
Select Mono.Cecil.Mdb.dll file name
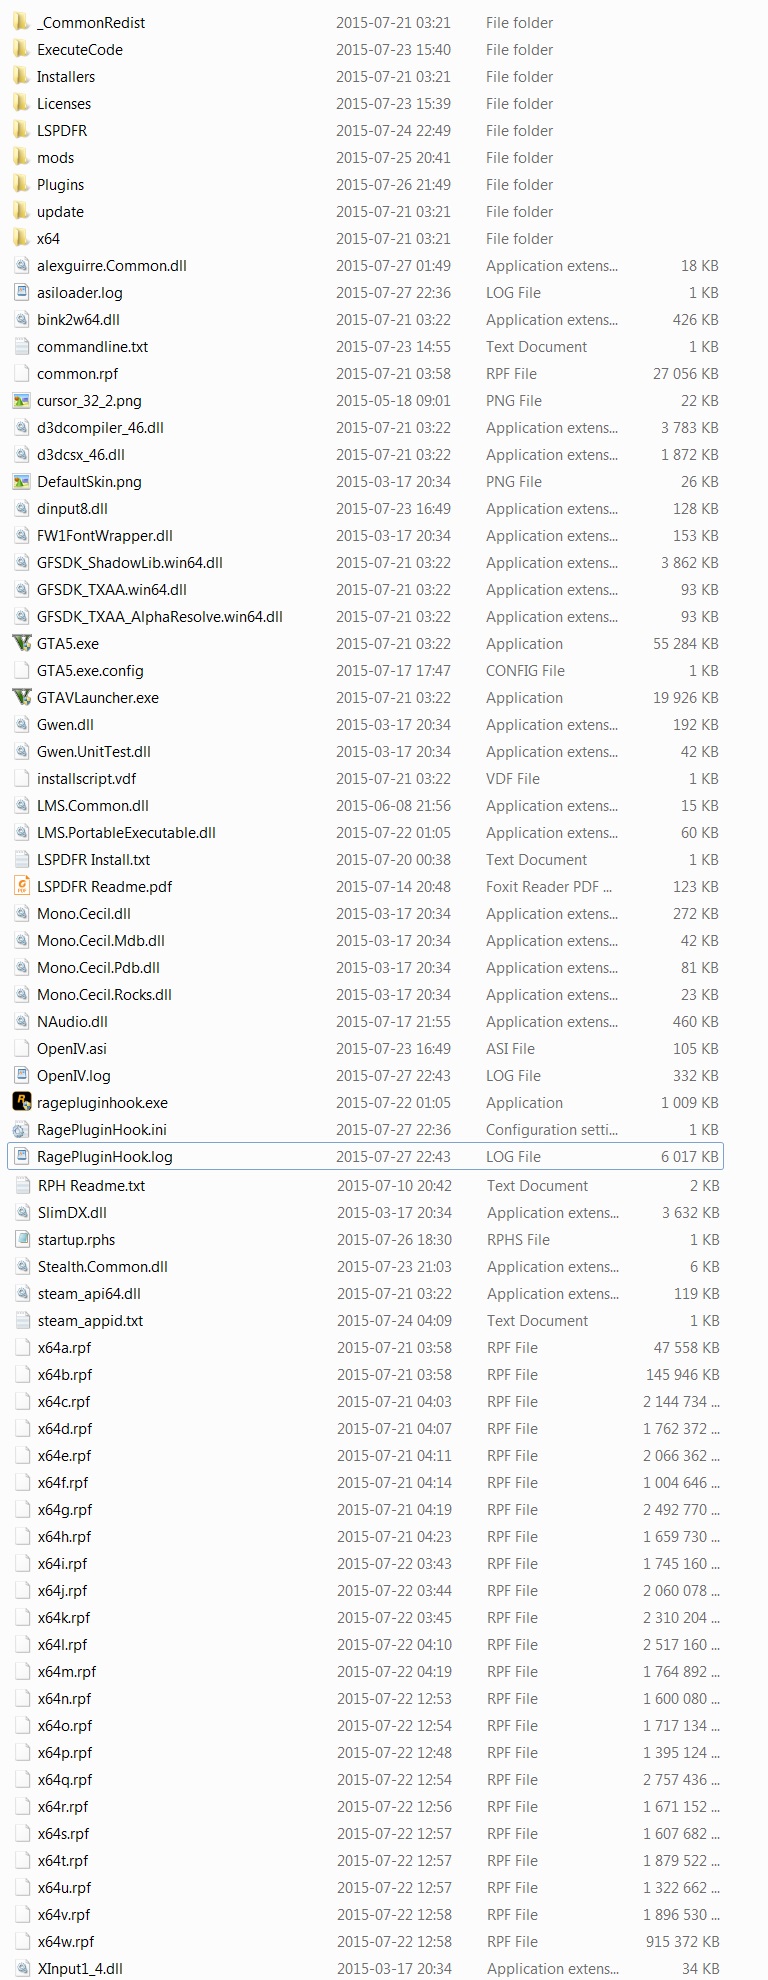(x=101, y=941)
